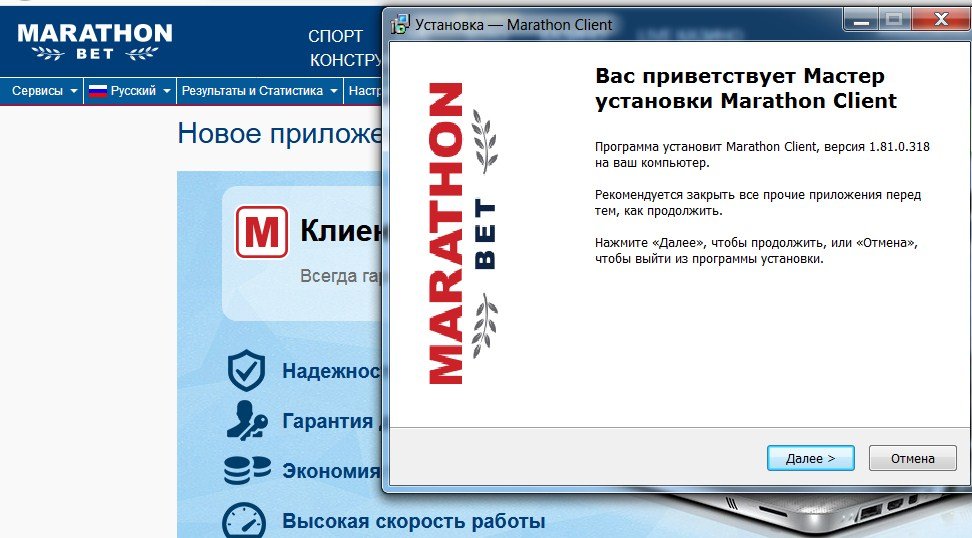The image size is (972, 538).
Task: Click the shield checkmark reliability icon
Action: 246,371
